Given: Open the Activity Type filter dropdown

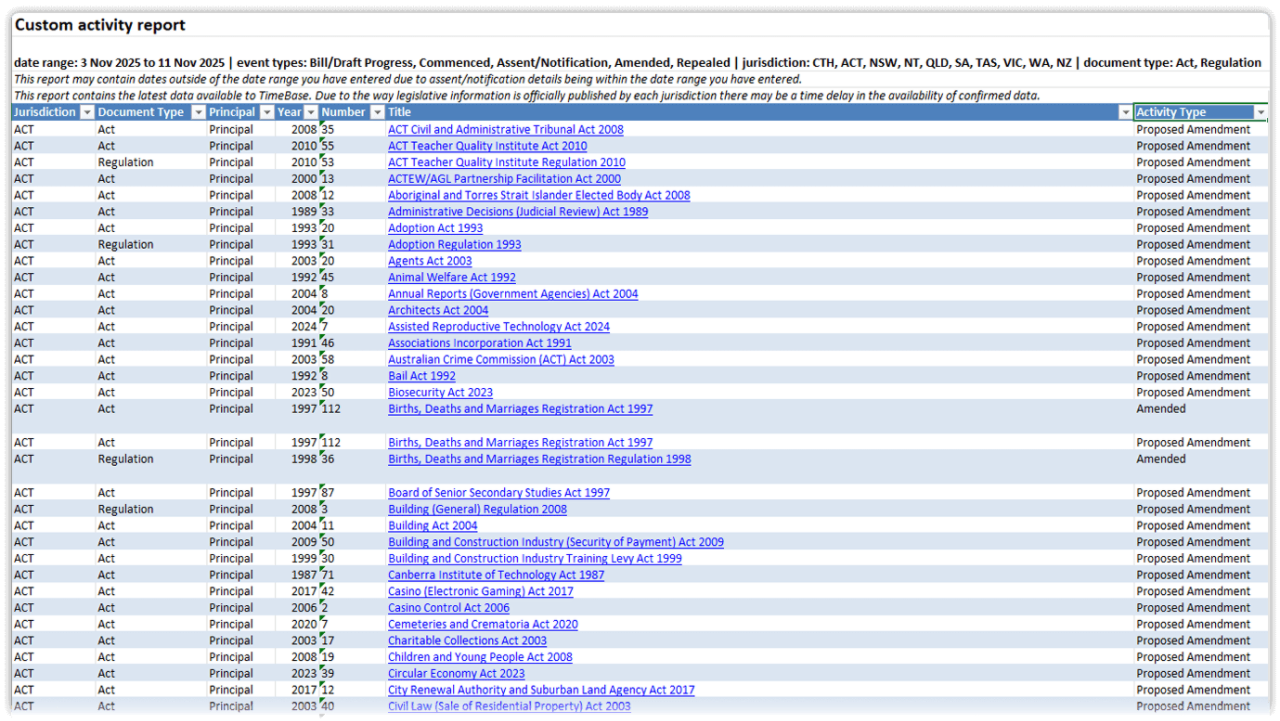Looking at the screenshot, I should pos(1261,112).
